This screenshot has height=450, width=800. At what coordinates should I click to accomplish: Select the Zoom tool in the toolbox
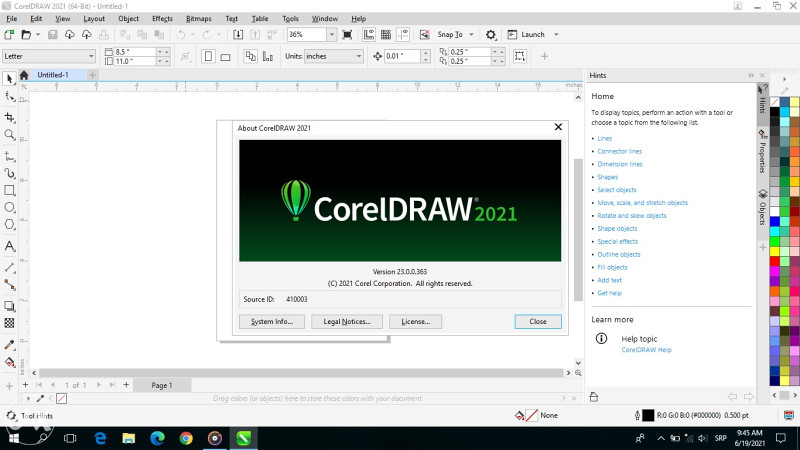pos(9,135)
